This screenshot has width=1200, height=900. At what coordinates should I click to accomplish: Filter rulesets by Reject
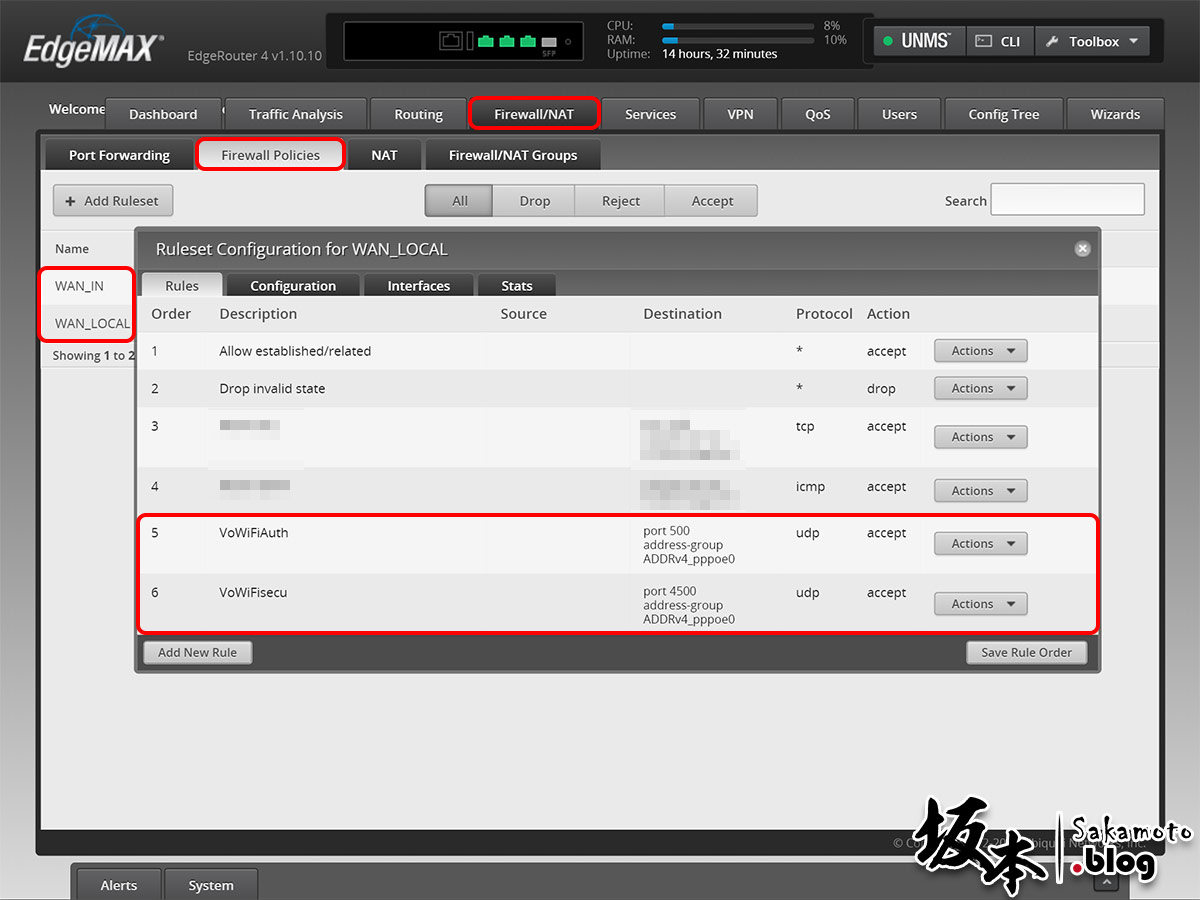(x=620, y=201)
